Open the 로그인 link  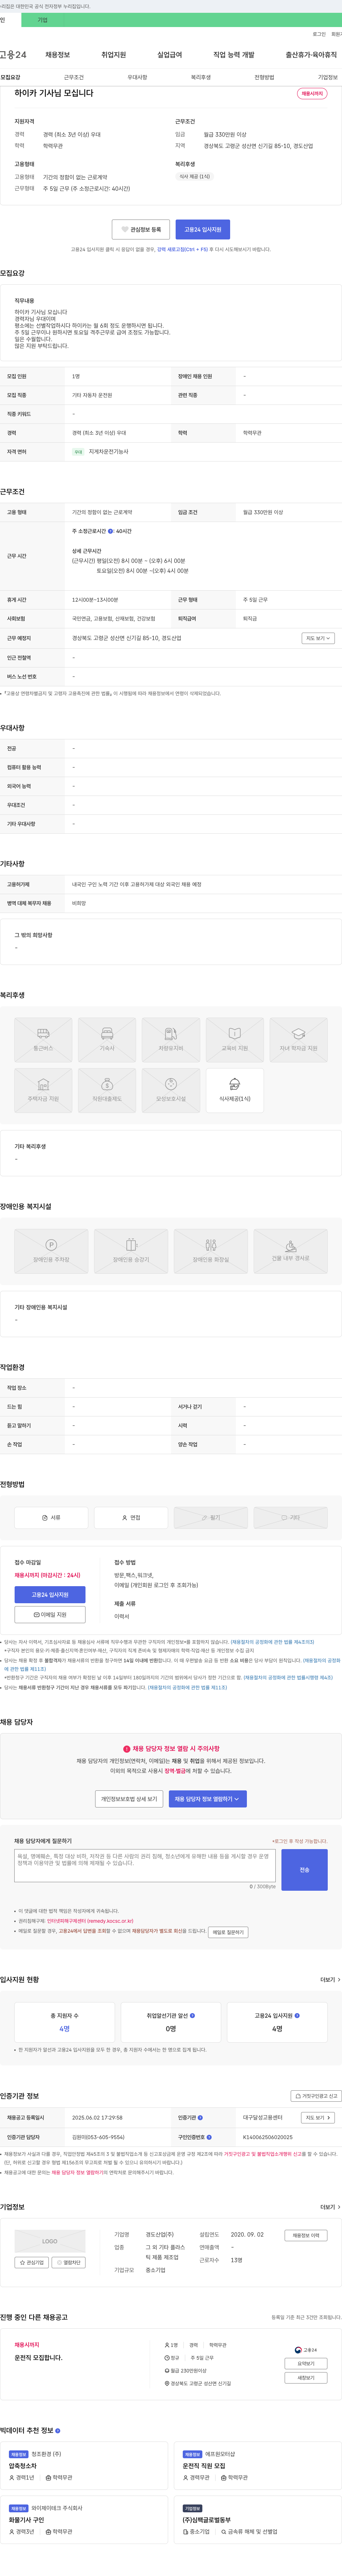319,34
